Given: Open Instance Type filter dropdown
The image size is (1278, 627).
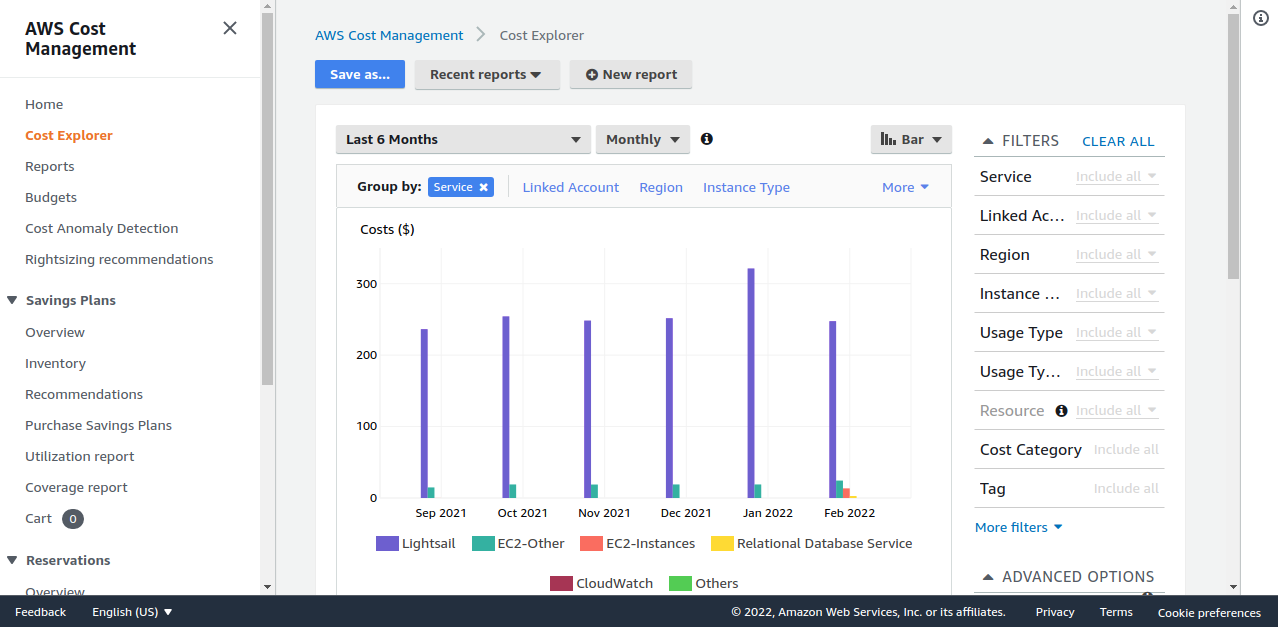Looking at the screenshot, I should (x=1117, y=294).
